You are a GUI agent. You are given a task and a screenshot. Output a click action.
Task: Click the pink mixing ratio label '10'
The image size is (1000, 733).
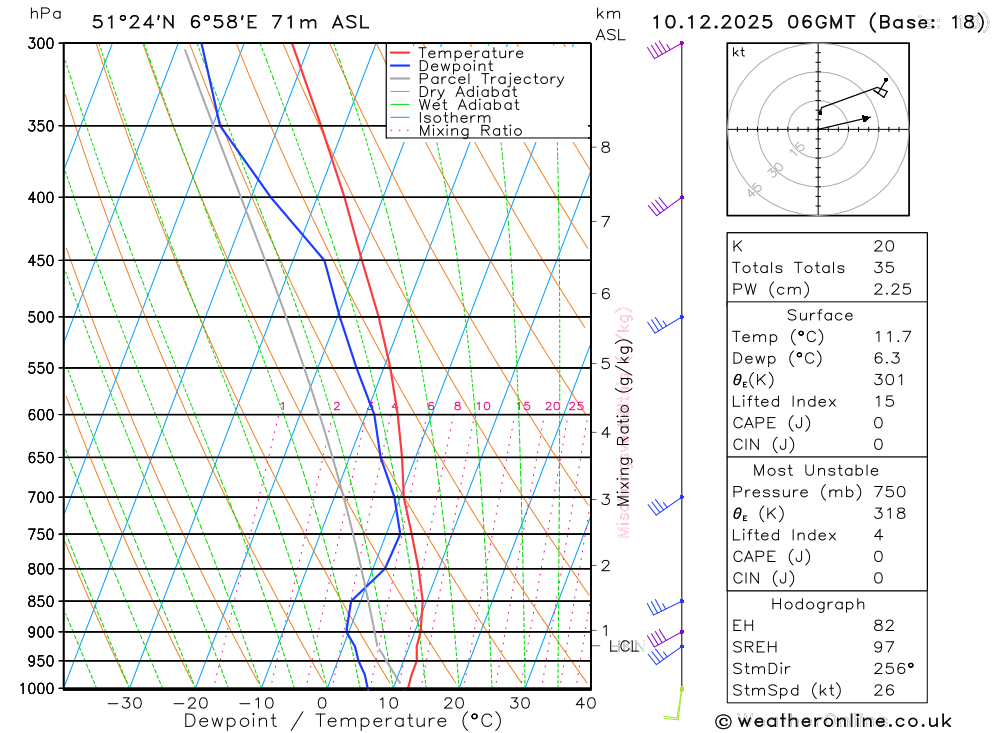coord(483,406)
